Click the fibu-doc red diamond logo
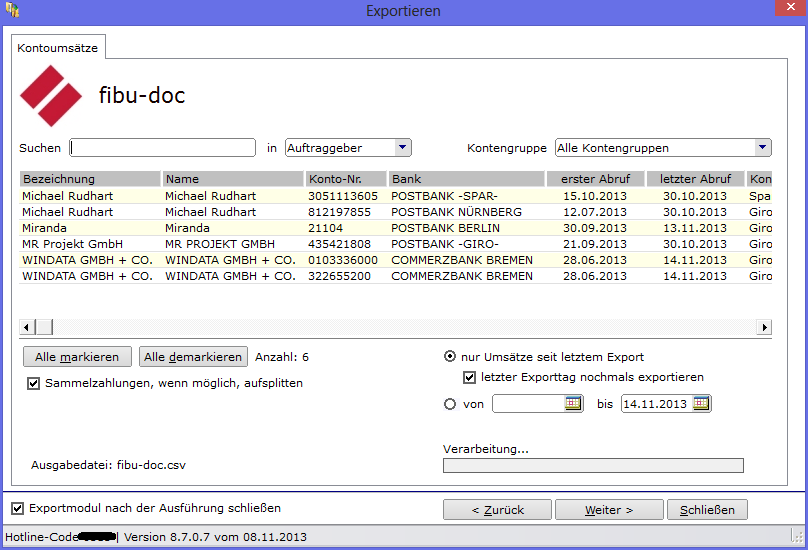Viewport: 808px width, 550px height. 50,95
